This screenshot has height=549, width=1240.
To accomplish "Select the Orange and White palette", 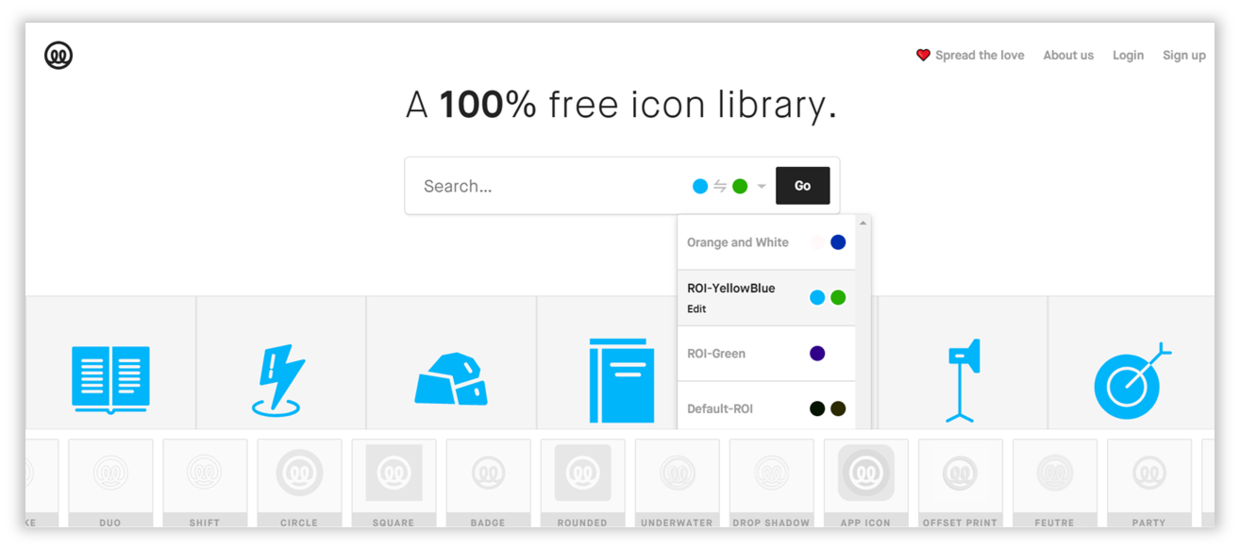I will click(x=766, y=243).
